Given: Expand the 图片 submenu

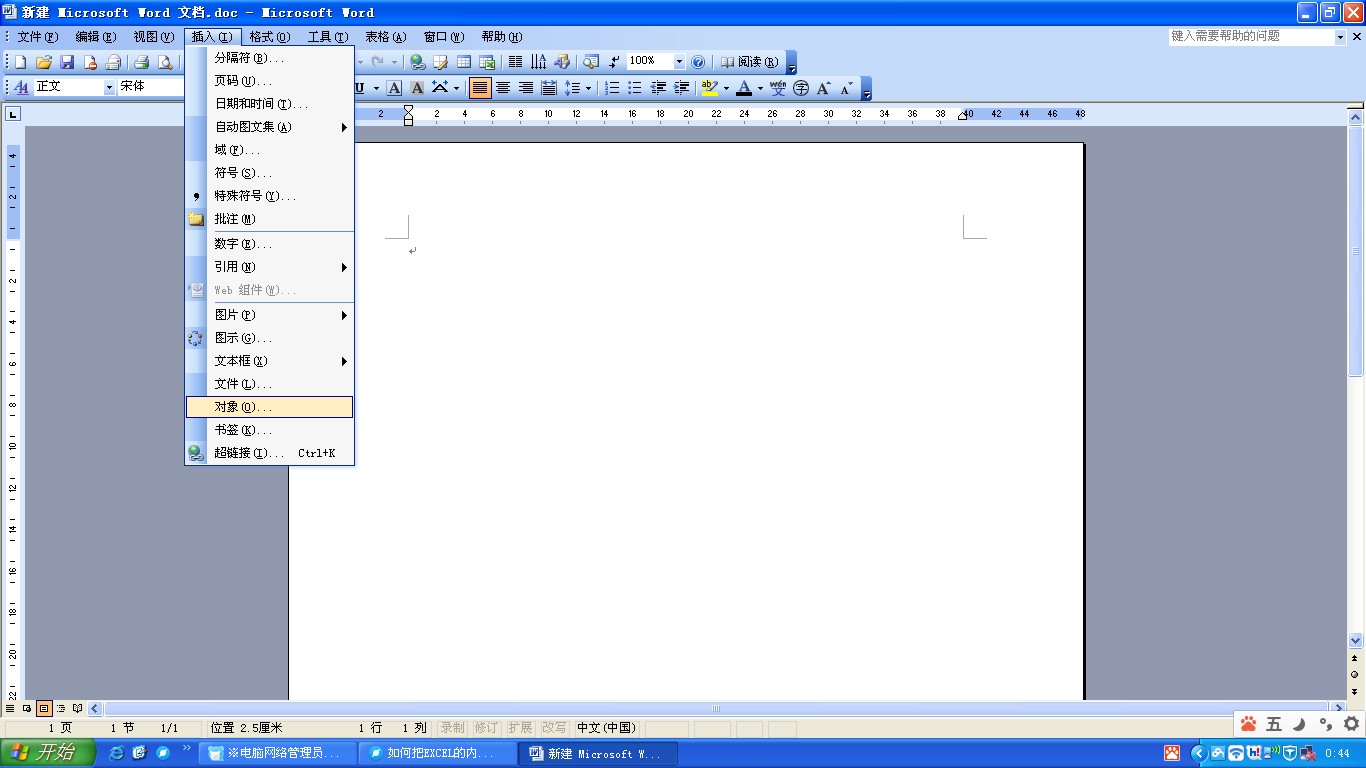Looking at the screenshot, I should pyautogui.click(x=269, y=315).
